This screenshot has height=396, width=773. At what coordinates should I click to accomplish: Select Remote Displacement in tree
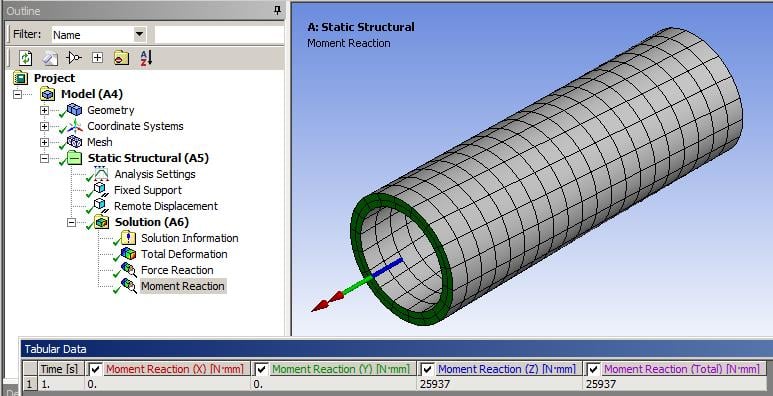click(166, 206)
